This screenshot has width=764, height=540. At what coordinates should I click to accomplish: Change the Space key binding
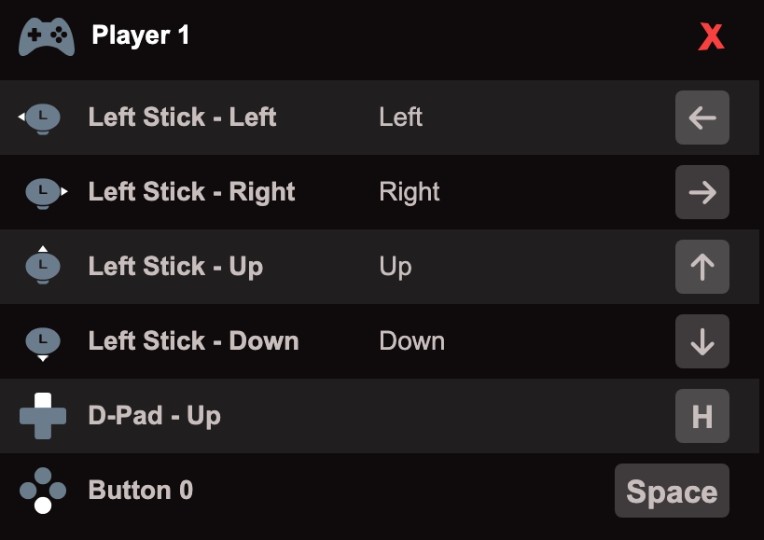click(672, 490)
